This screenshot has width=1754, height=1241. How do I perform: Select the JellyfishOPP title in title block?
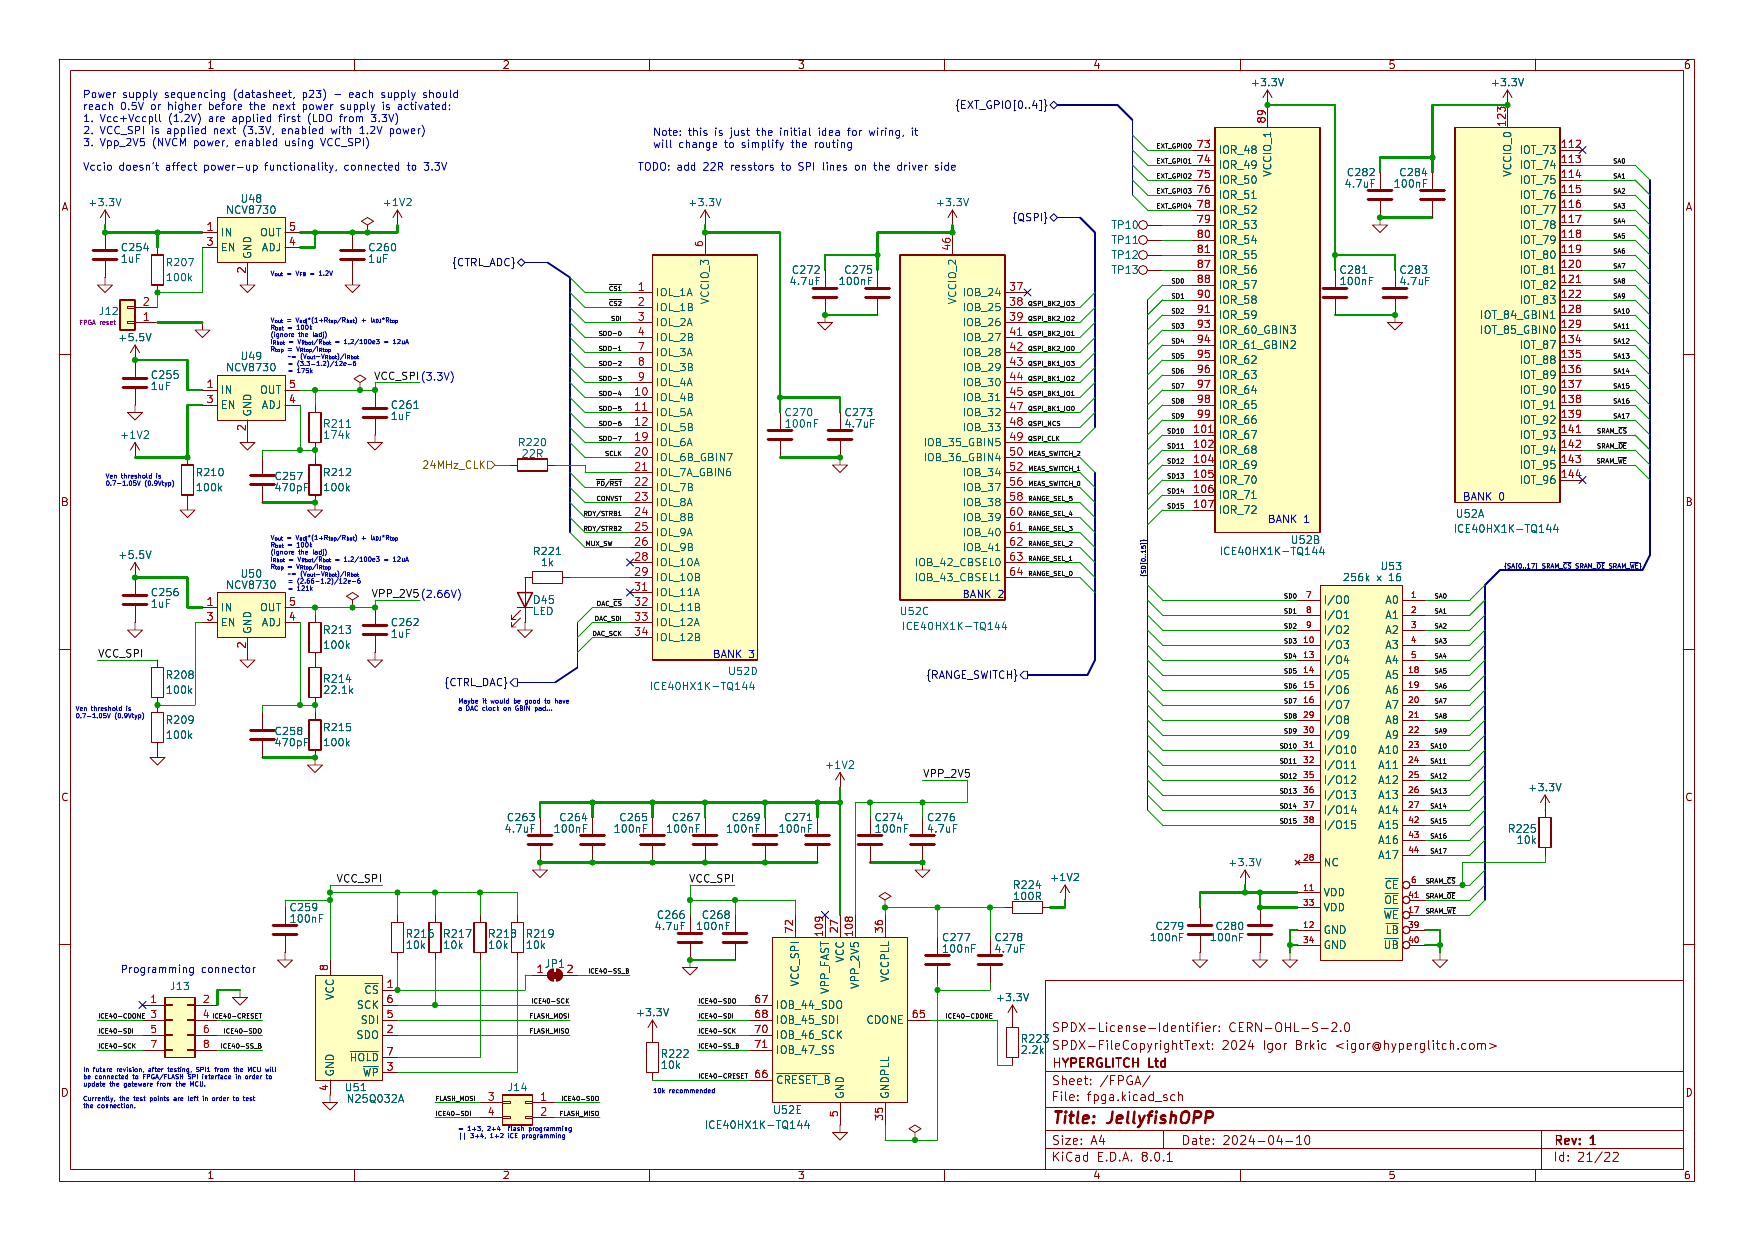coord(1133,1118)
